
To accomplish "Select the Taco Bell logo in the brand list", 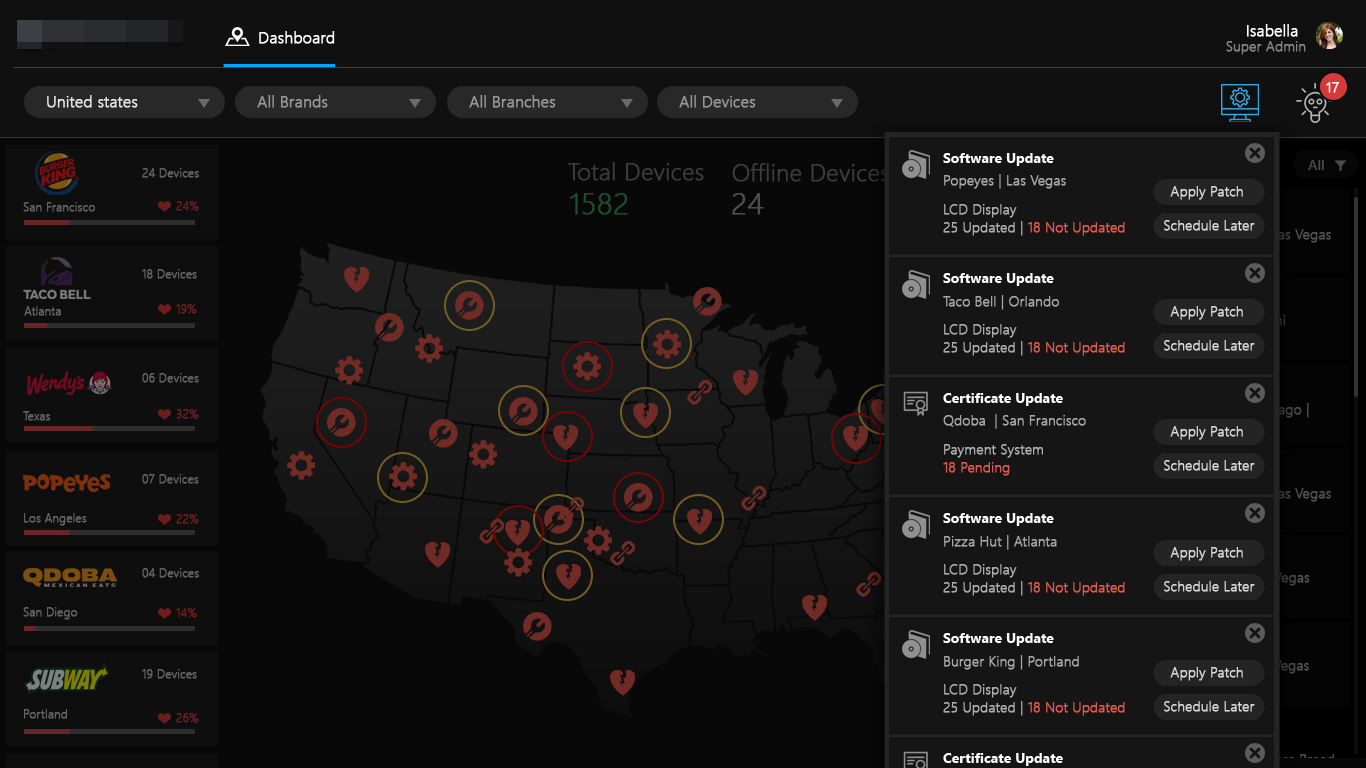I will coord(57,279).
